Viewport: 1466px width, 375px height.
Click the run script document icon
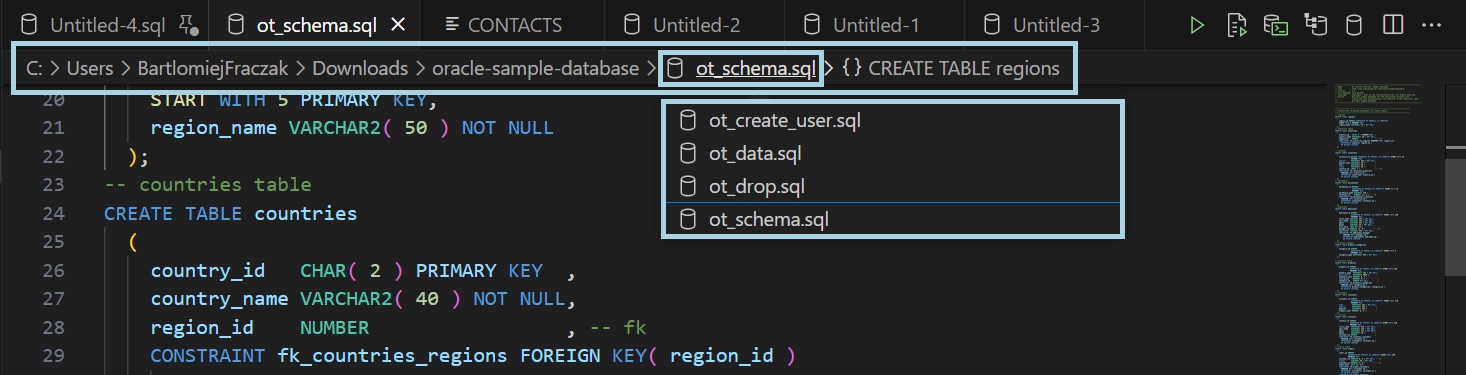(x=1236, y=25)
